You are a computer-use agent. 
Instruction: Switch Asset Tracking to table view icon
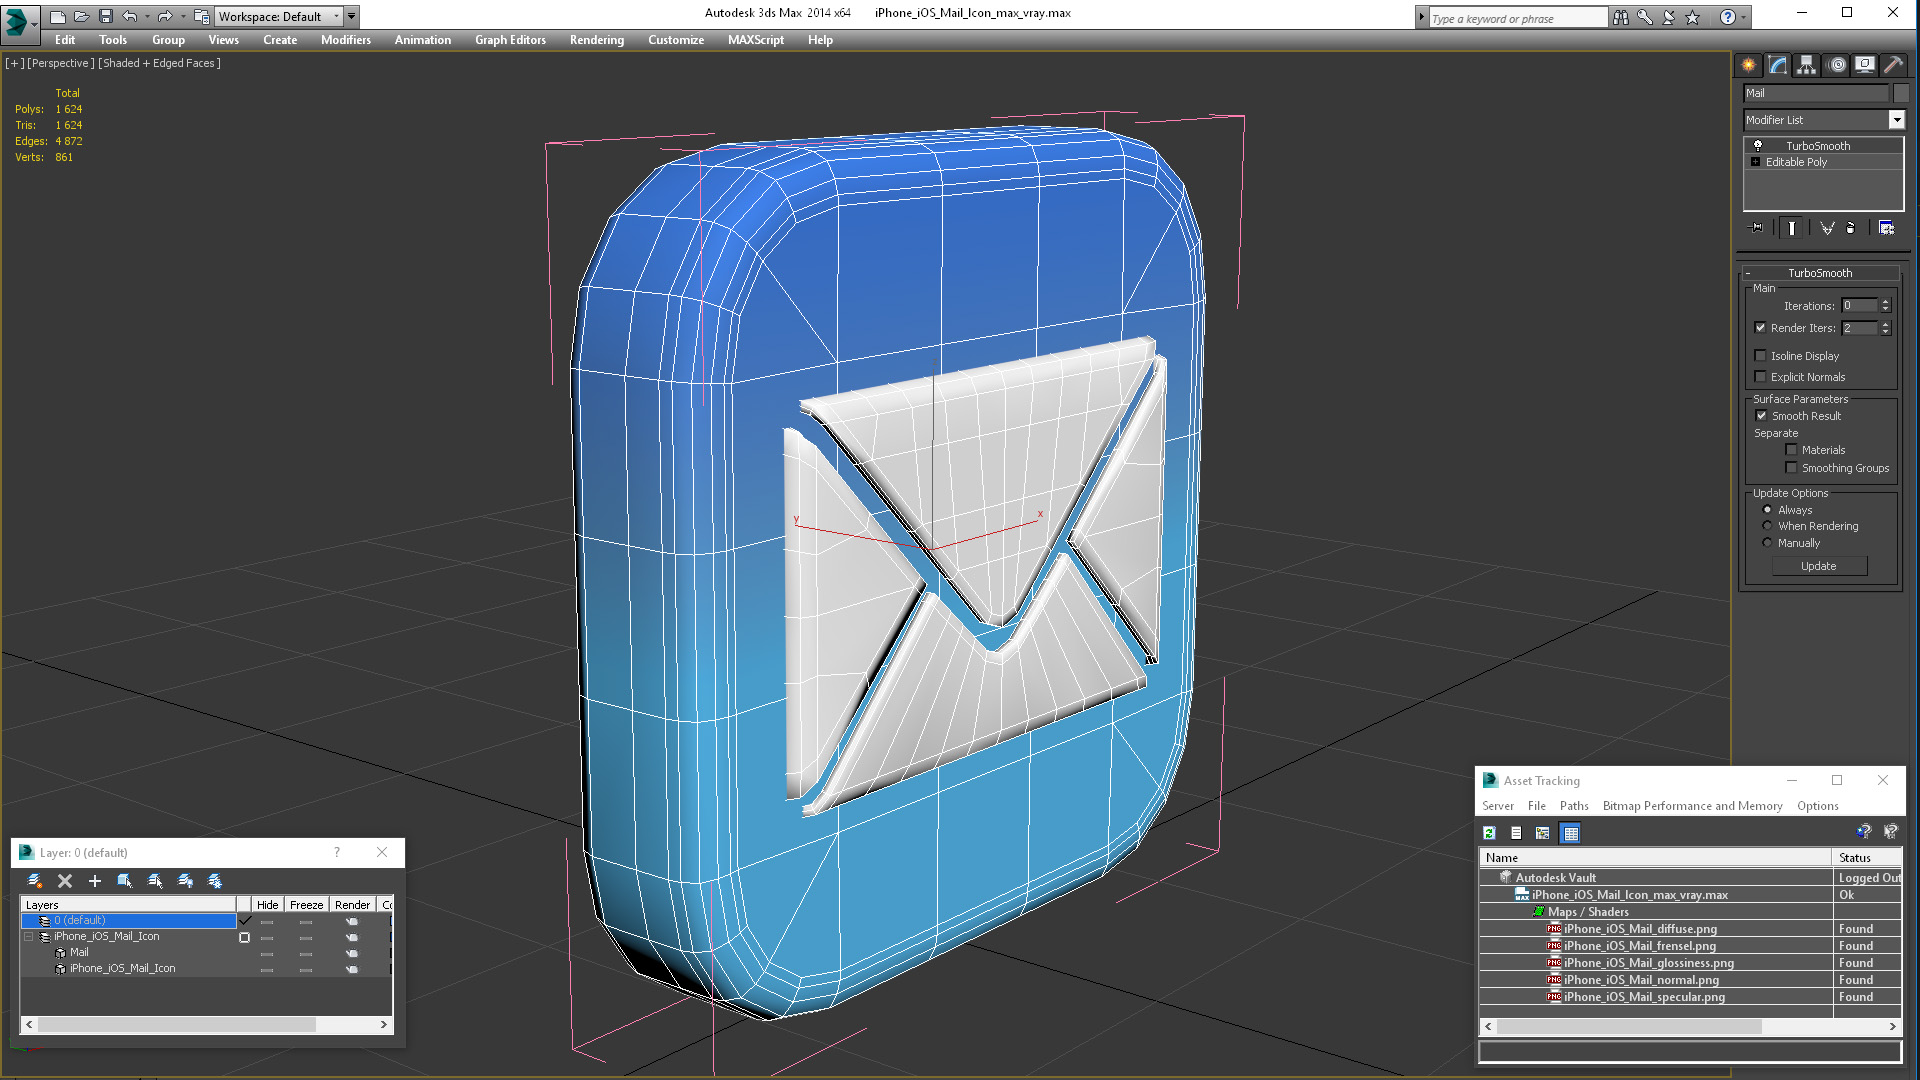coord(1571,833)
